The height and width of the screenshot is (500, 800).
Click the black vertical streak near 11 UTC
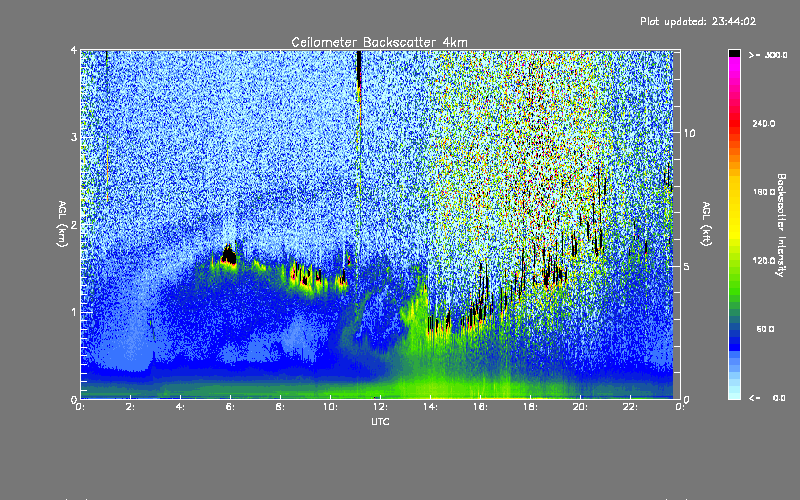(x=359, y=69)
